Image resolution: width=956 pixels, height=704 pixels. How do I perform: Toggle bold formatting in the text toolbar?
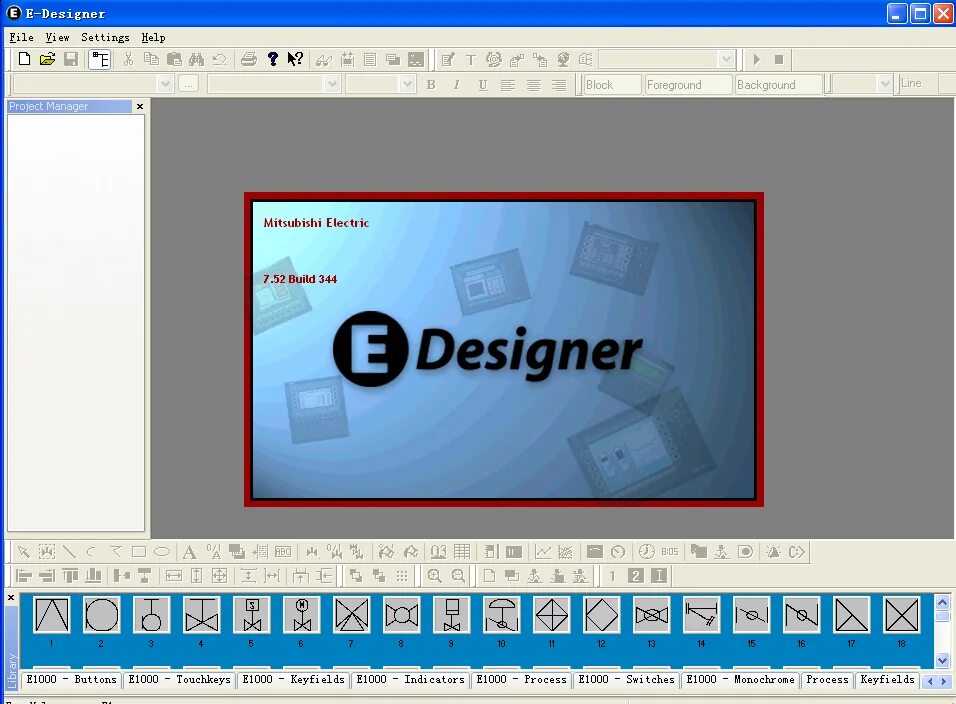point(430,84)
